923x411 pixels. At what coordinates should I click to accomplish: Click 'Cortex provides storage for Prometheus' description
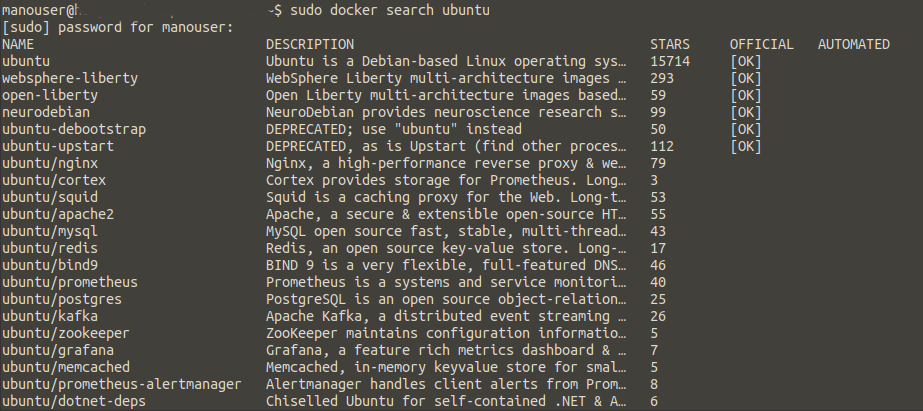coord(446,180)
